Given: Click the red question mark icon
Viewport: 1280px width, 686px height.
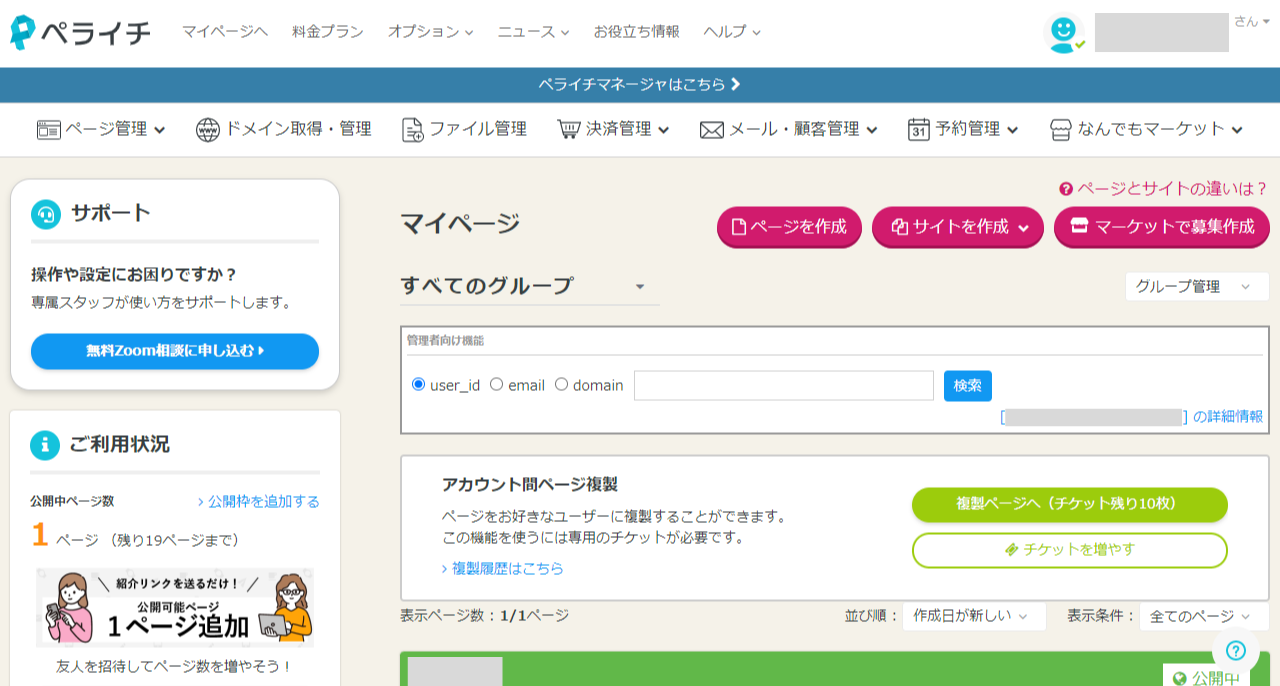Looking at the screenshot, I should click(x=1066, y=189).
